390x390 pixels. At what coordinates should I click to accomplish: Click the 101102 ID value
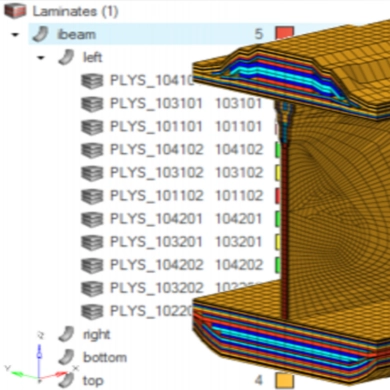pos(239,196)
